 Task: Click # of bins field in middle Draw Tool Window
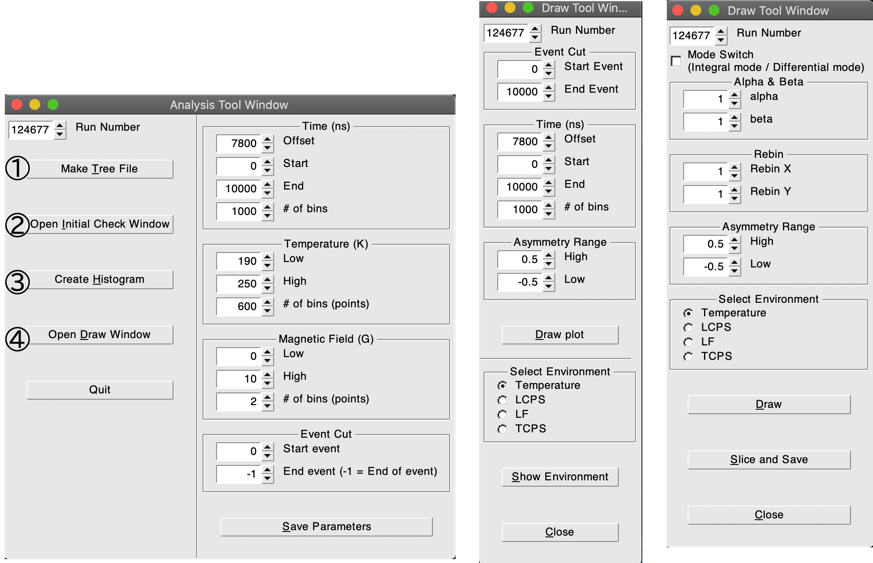521,209
